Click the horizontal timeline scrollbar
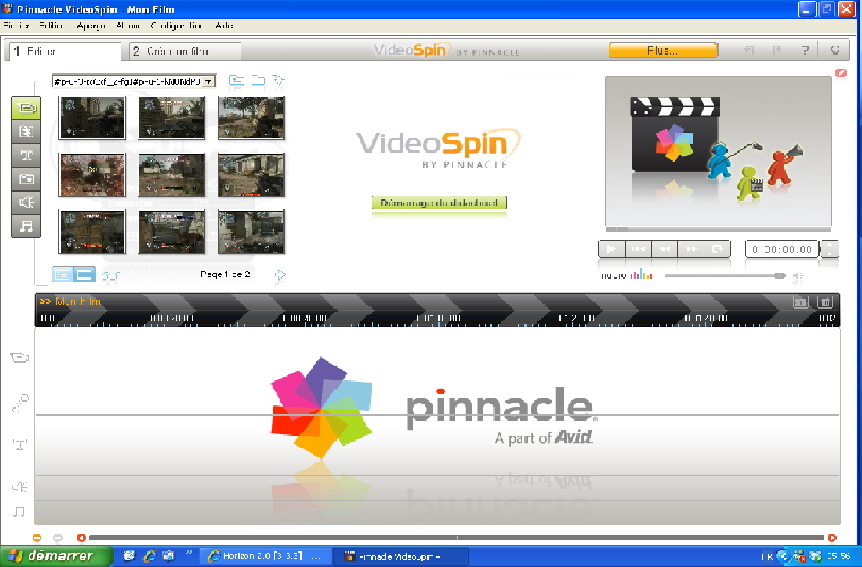 tap(456, 537)
